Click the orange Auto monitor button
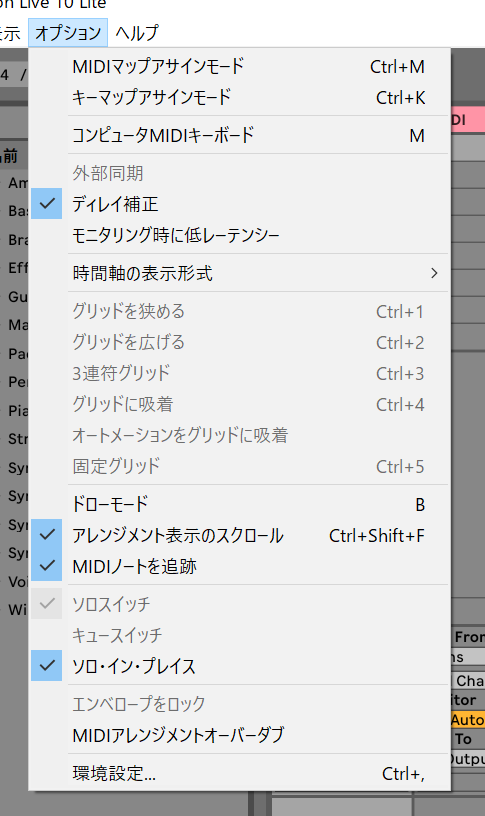This screenshot has width=485, height=816. (x=467, y=720)
